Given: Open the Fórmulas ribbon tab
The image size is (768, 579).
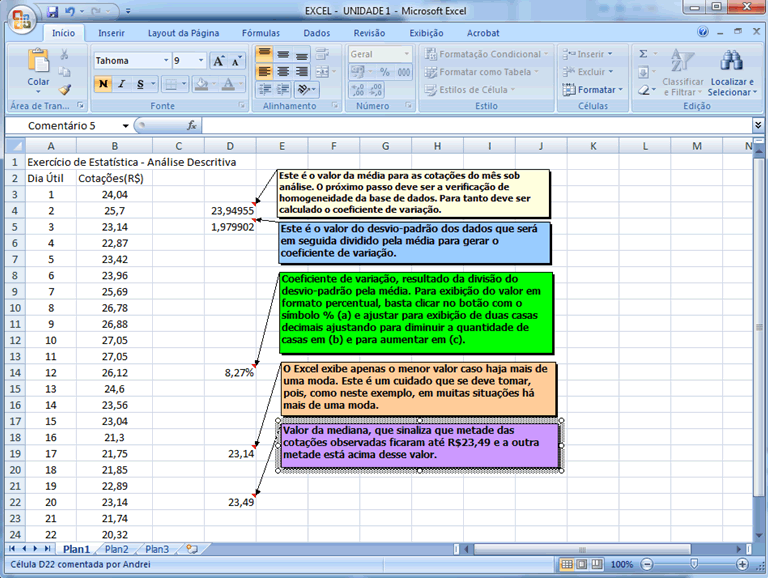Looking at the screenshot, I should pos(261,33).
